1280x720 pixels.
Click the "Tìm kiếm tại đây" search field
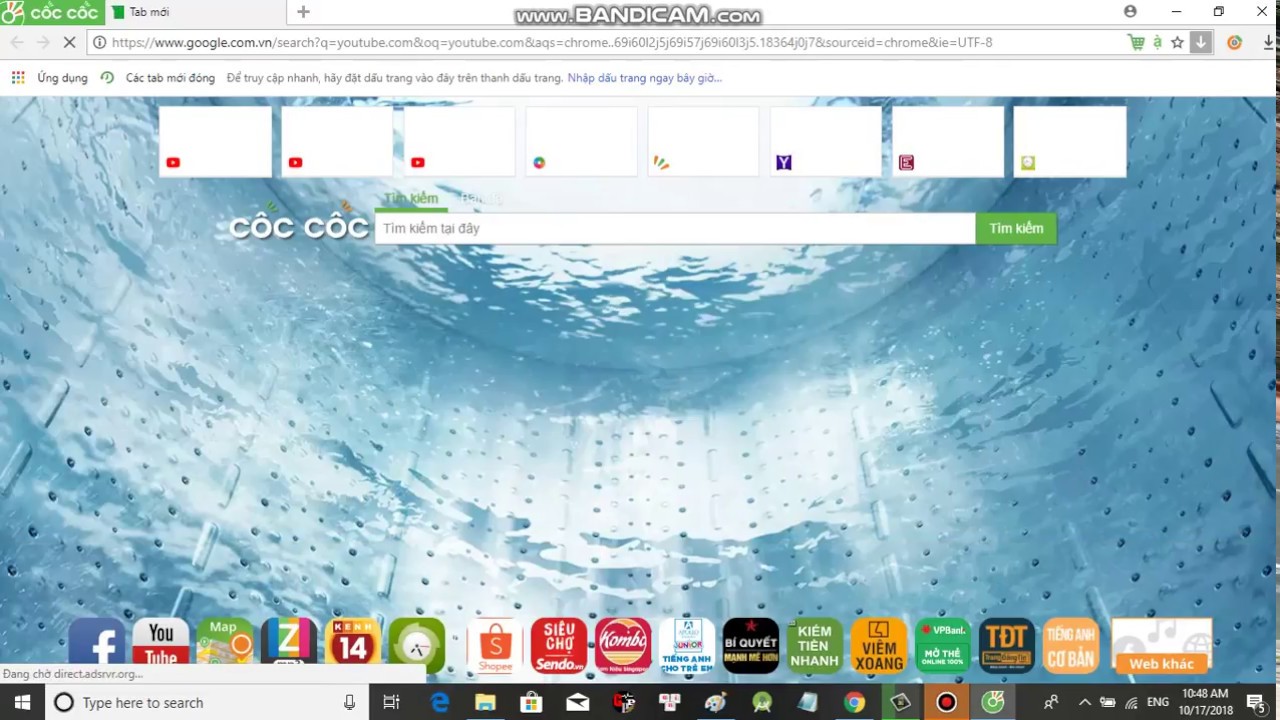[x=675, y=228]
